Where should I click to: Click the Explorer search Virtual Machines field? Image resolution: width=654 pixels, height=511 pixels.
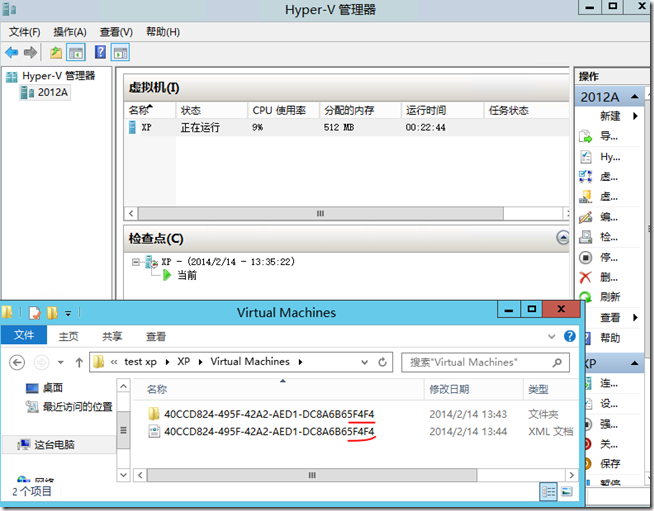485,362
